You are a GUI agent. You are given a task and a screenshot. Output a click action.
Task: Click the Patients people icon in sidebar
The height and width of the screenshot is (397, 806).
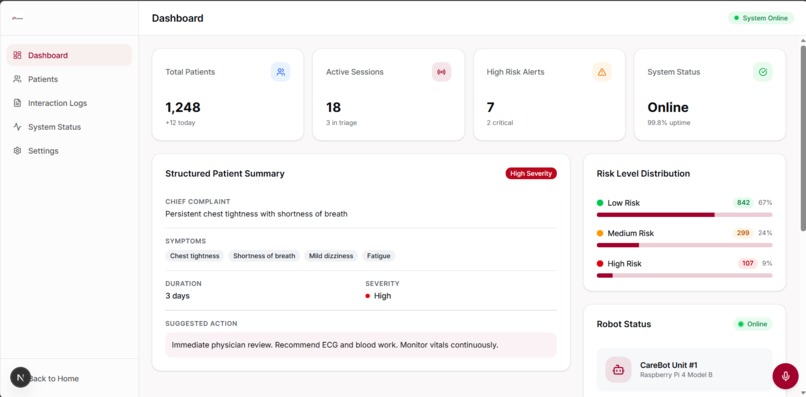click(x=17, y=79)
